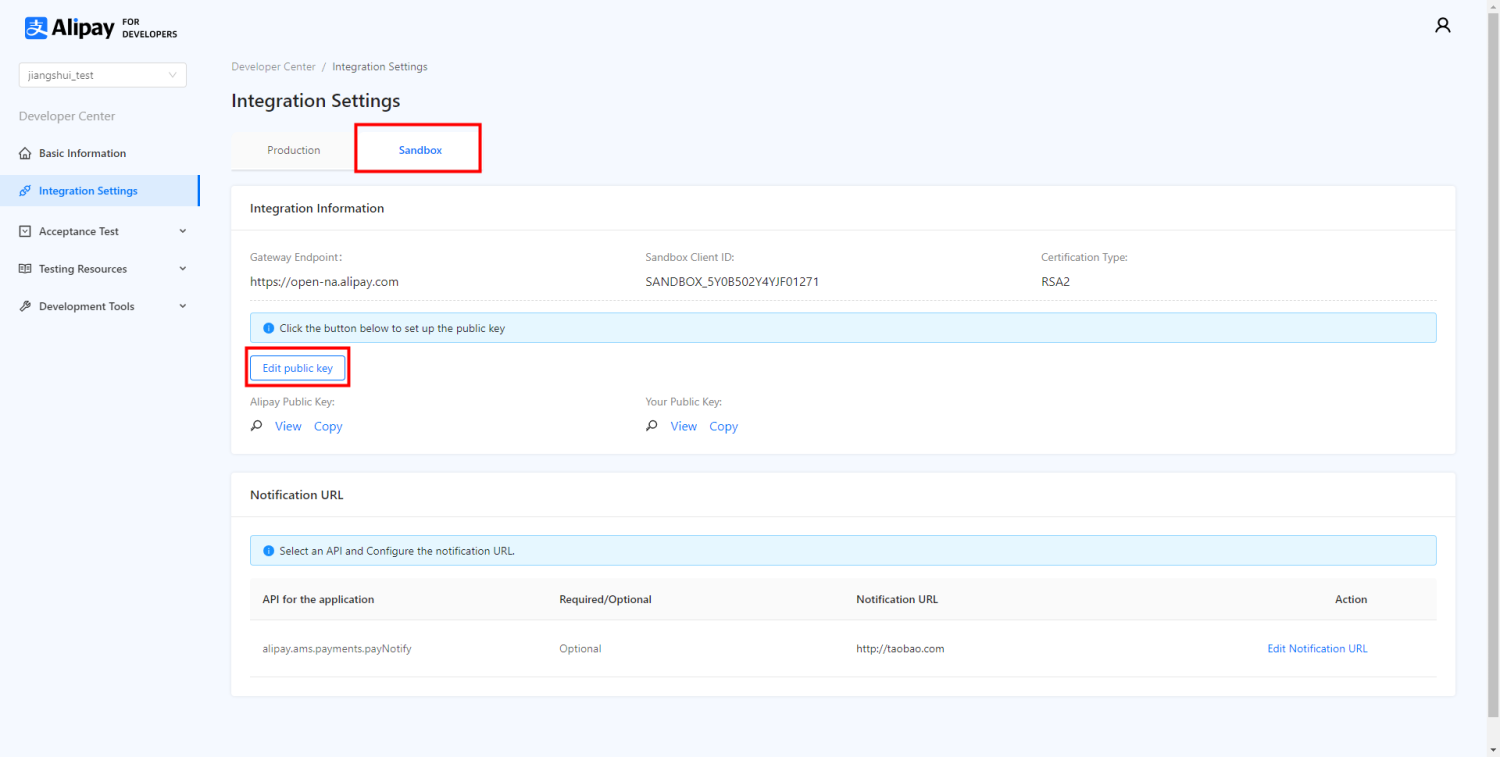This screenshot has width=1500, height=757.
Task: Select the home icon beside Basic Information
Action: pyautogui.click(x=23, y=153)
